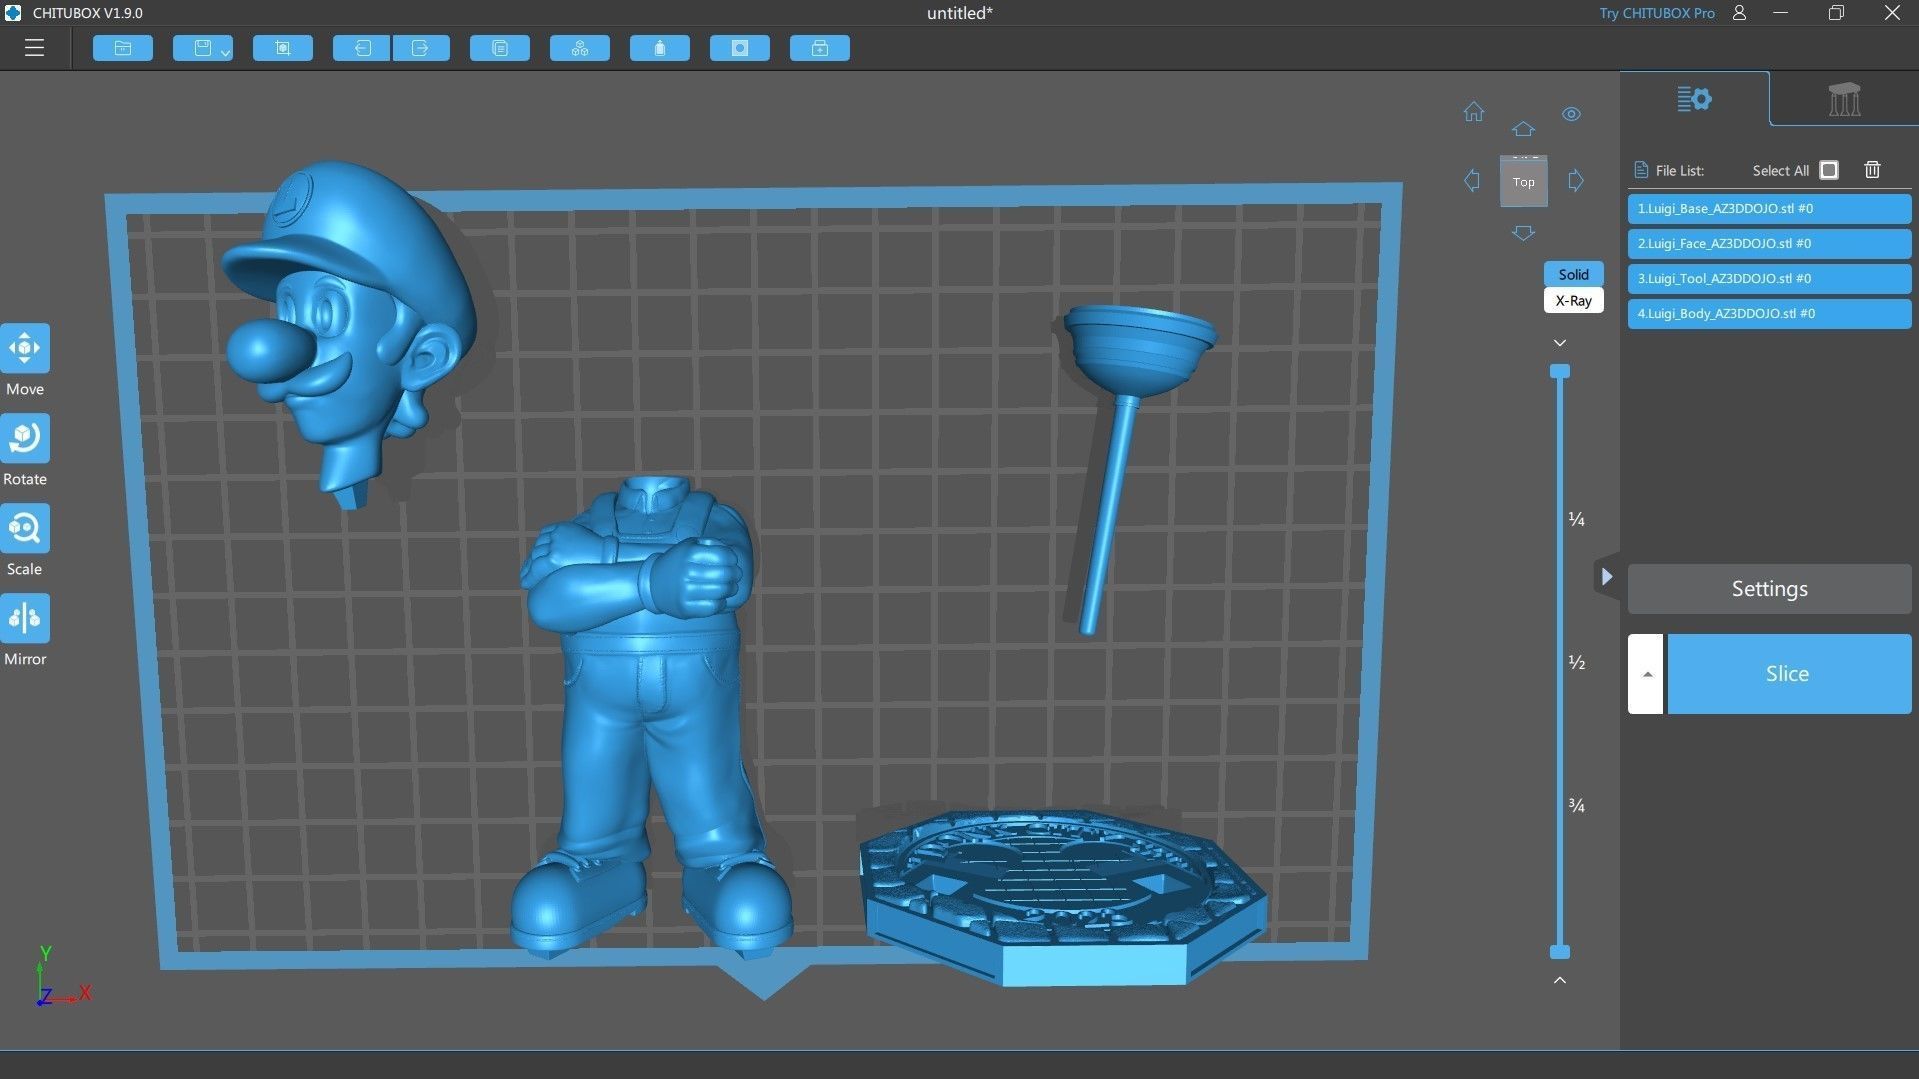Viewport: 1919px width, 1079px height.
Task: Click the ¼ mark on layer slider
Action: pos(1577,519)
